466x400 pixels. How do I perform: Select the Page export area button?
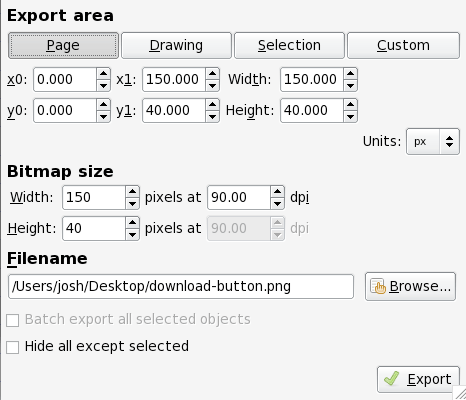(x=63, y=45)
